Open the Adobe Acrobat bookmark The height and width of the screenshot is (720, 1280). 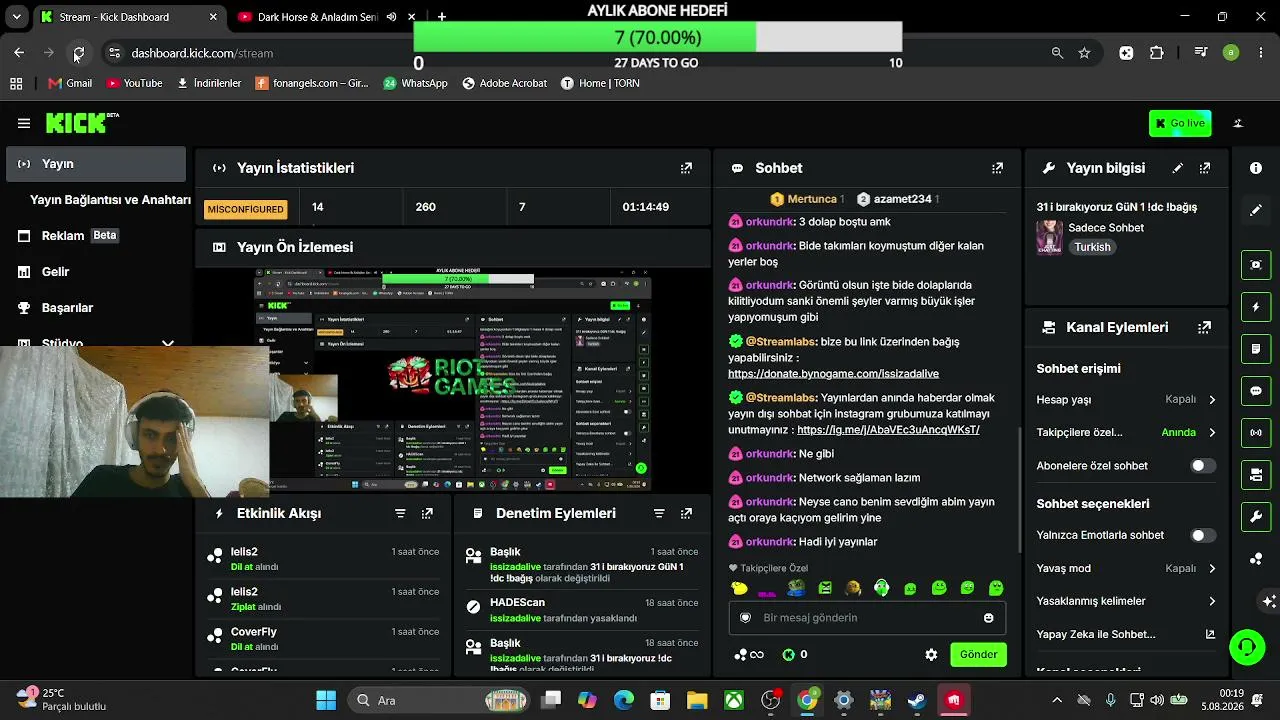pyautogui.click(x=505, y=83)
